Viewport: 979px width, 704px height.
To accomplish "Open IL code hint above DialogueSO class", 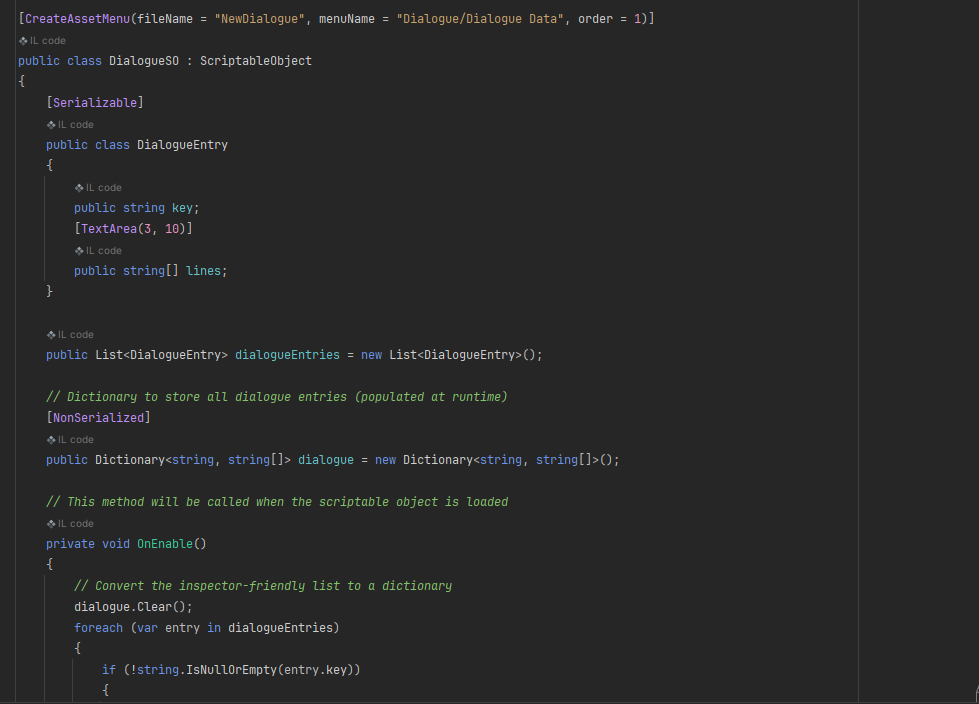I will pos(42,41).
